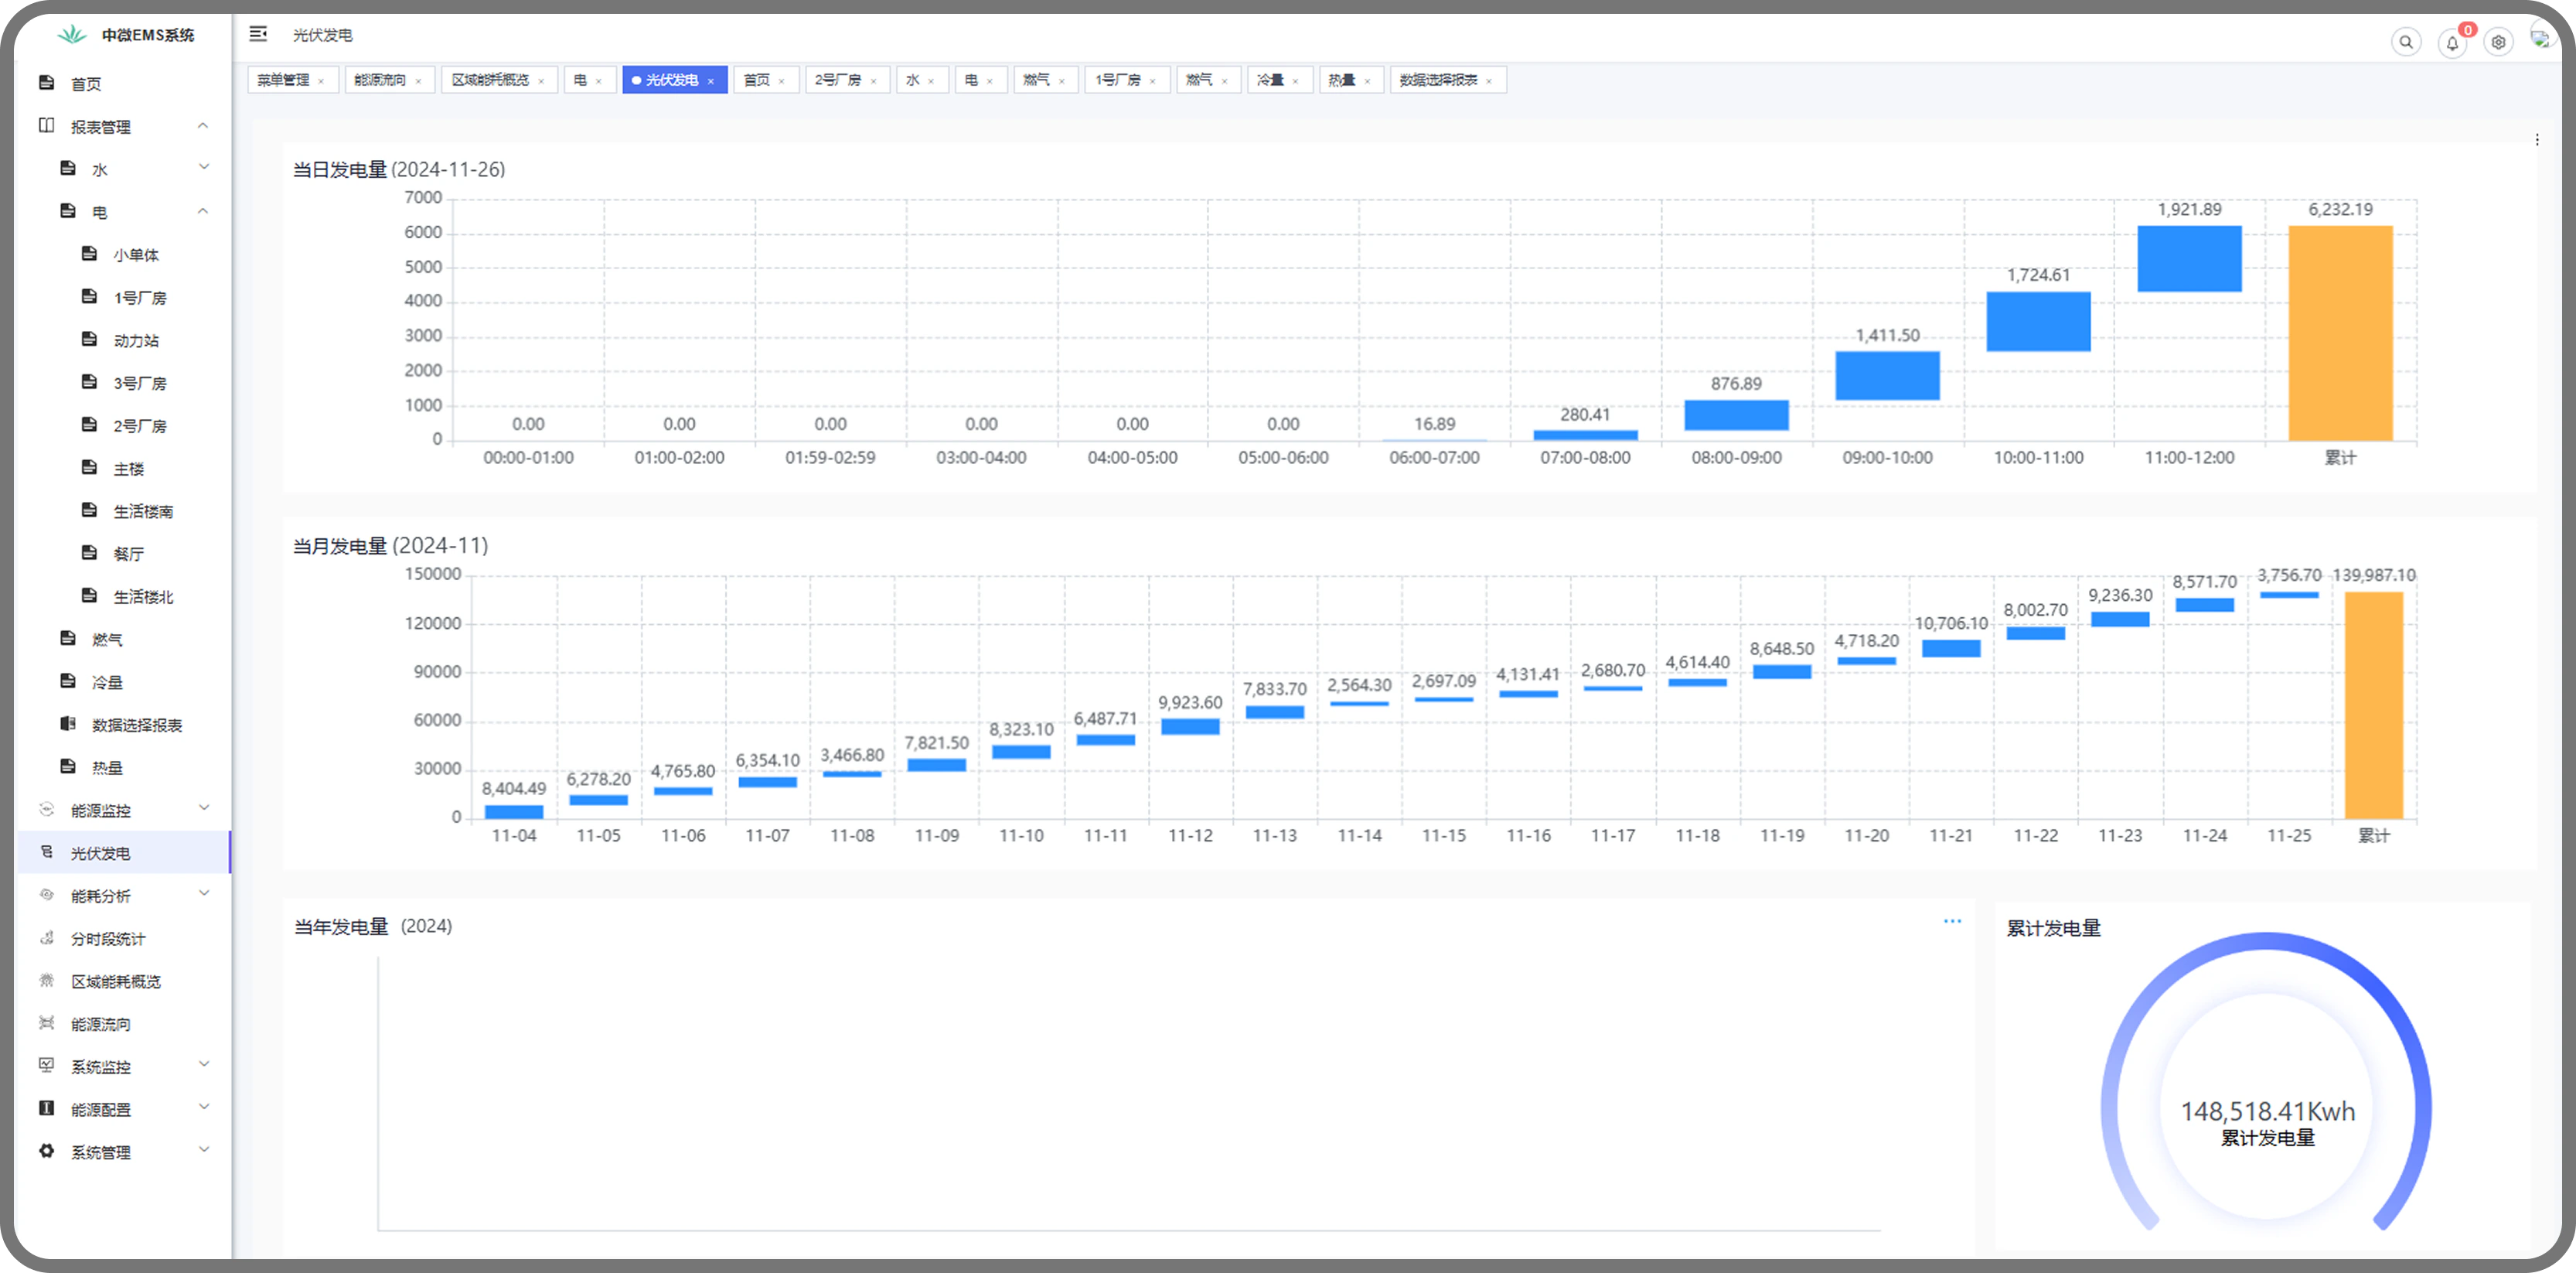Collapse the 报表管理 menu chevron

pos(203,126)
